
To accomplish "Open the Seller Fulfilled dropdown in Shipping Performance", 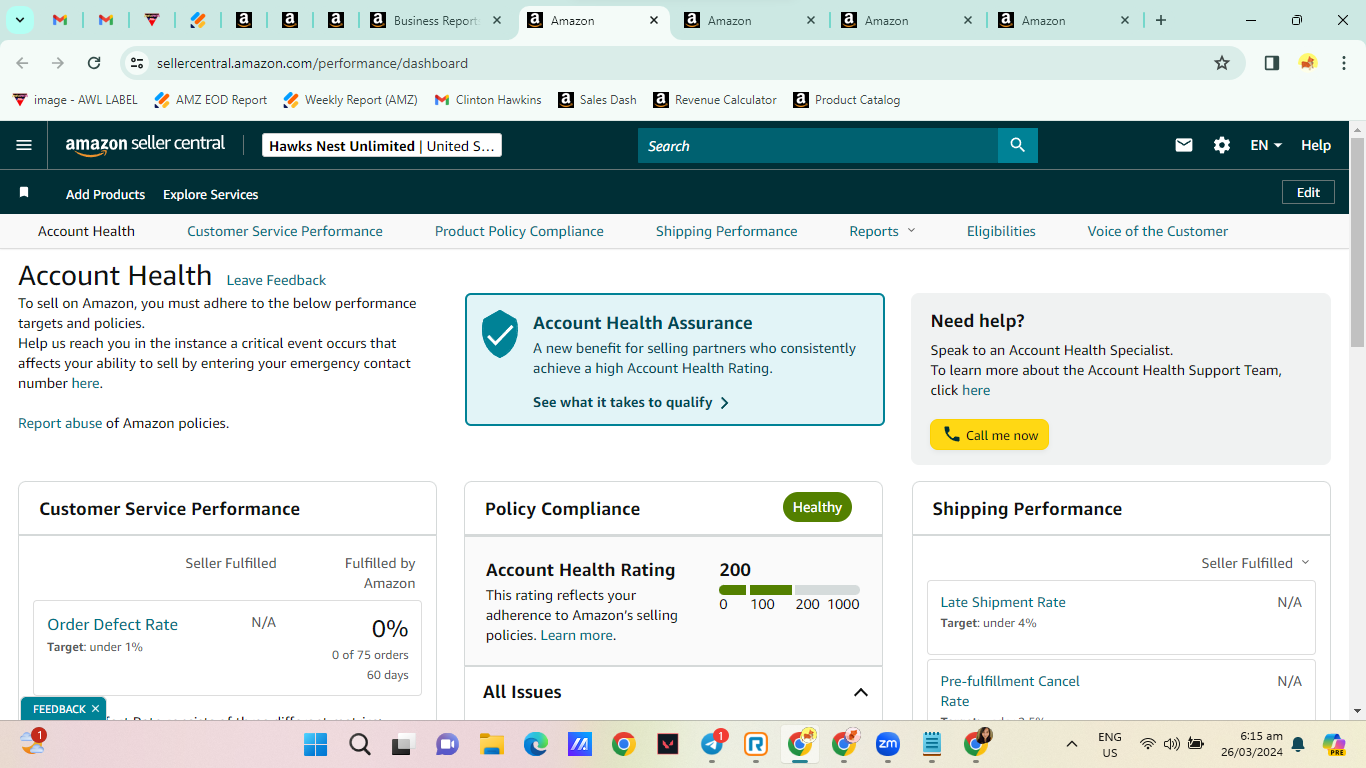I will 1255,563.
